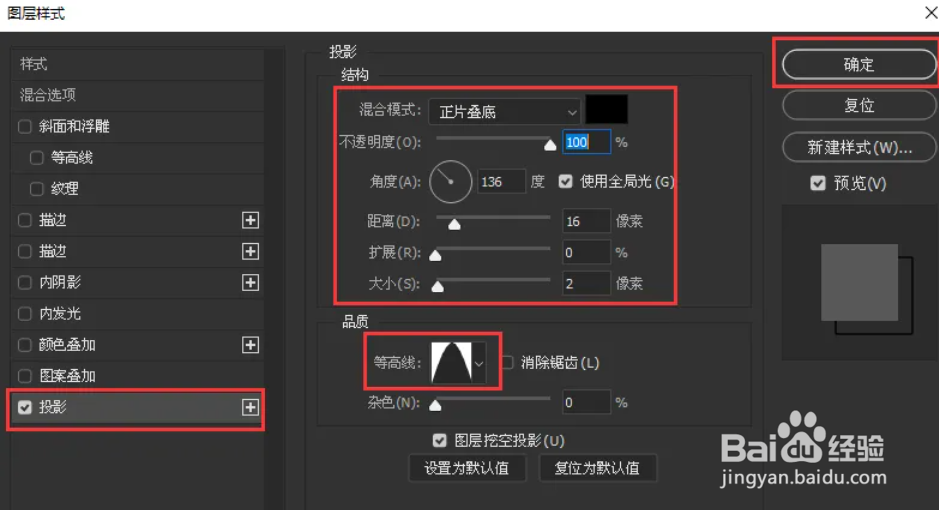Enable 斜面和浮雕 checkbox
The width and height of the screenshot is (939, 510).
(25, 126)
